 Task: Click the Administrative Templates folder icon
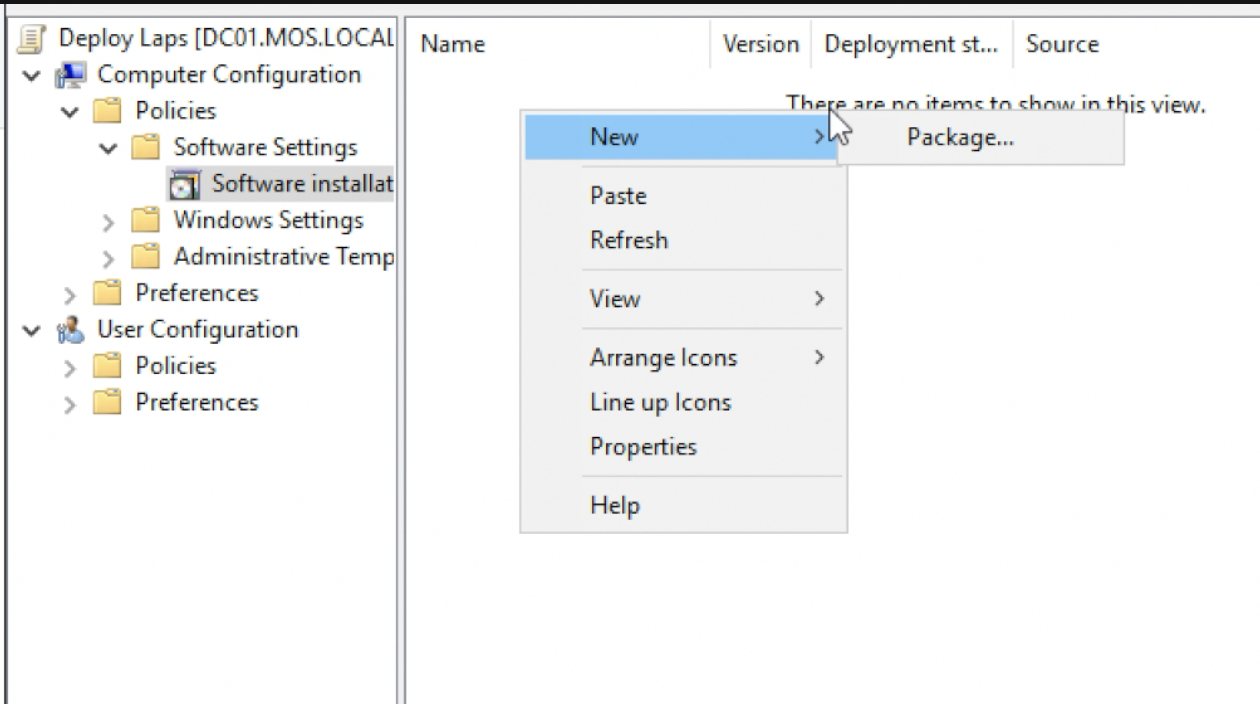pyautogui.click(x=147, y=257)
